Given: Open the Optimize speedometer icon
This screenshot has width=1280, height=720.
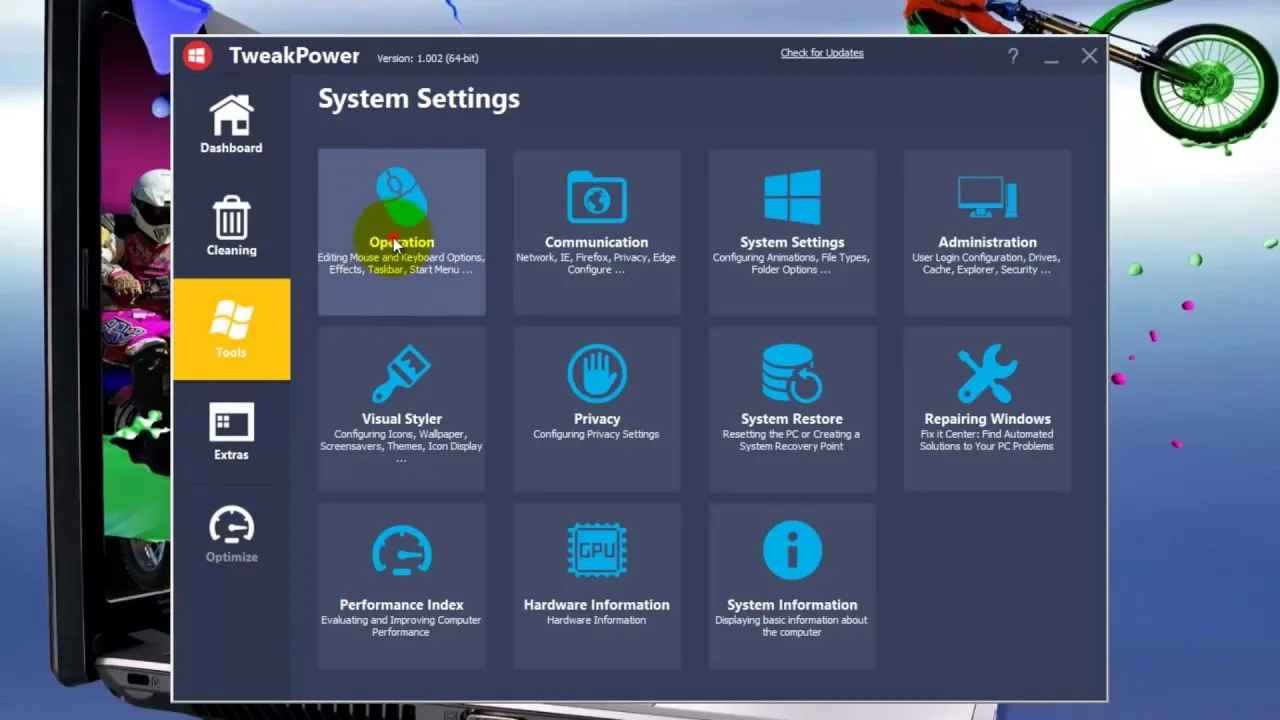Looking at the screenshot, I should (x=231, y=525).
